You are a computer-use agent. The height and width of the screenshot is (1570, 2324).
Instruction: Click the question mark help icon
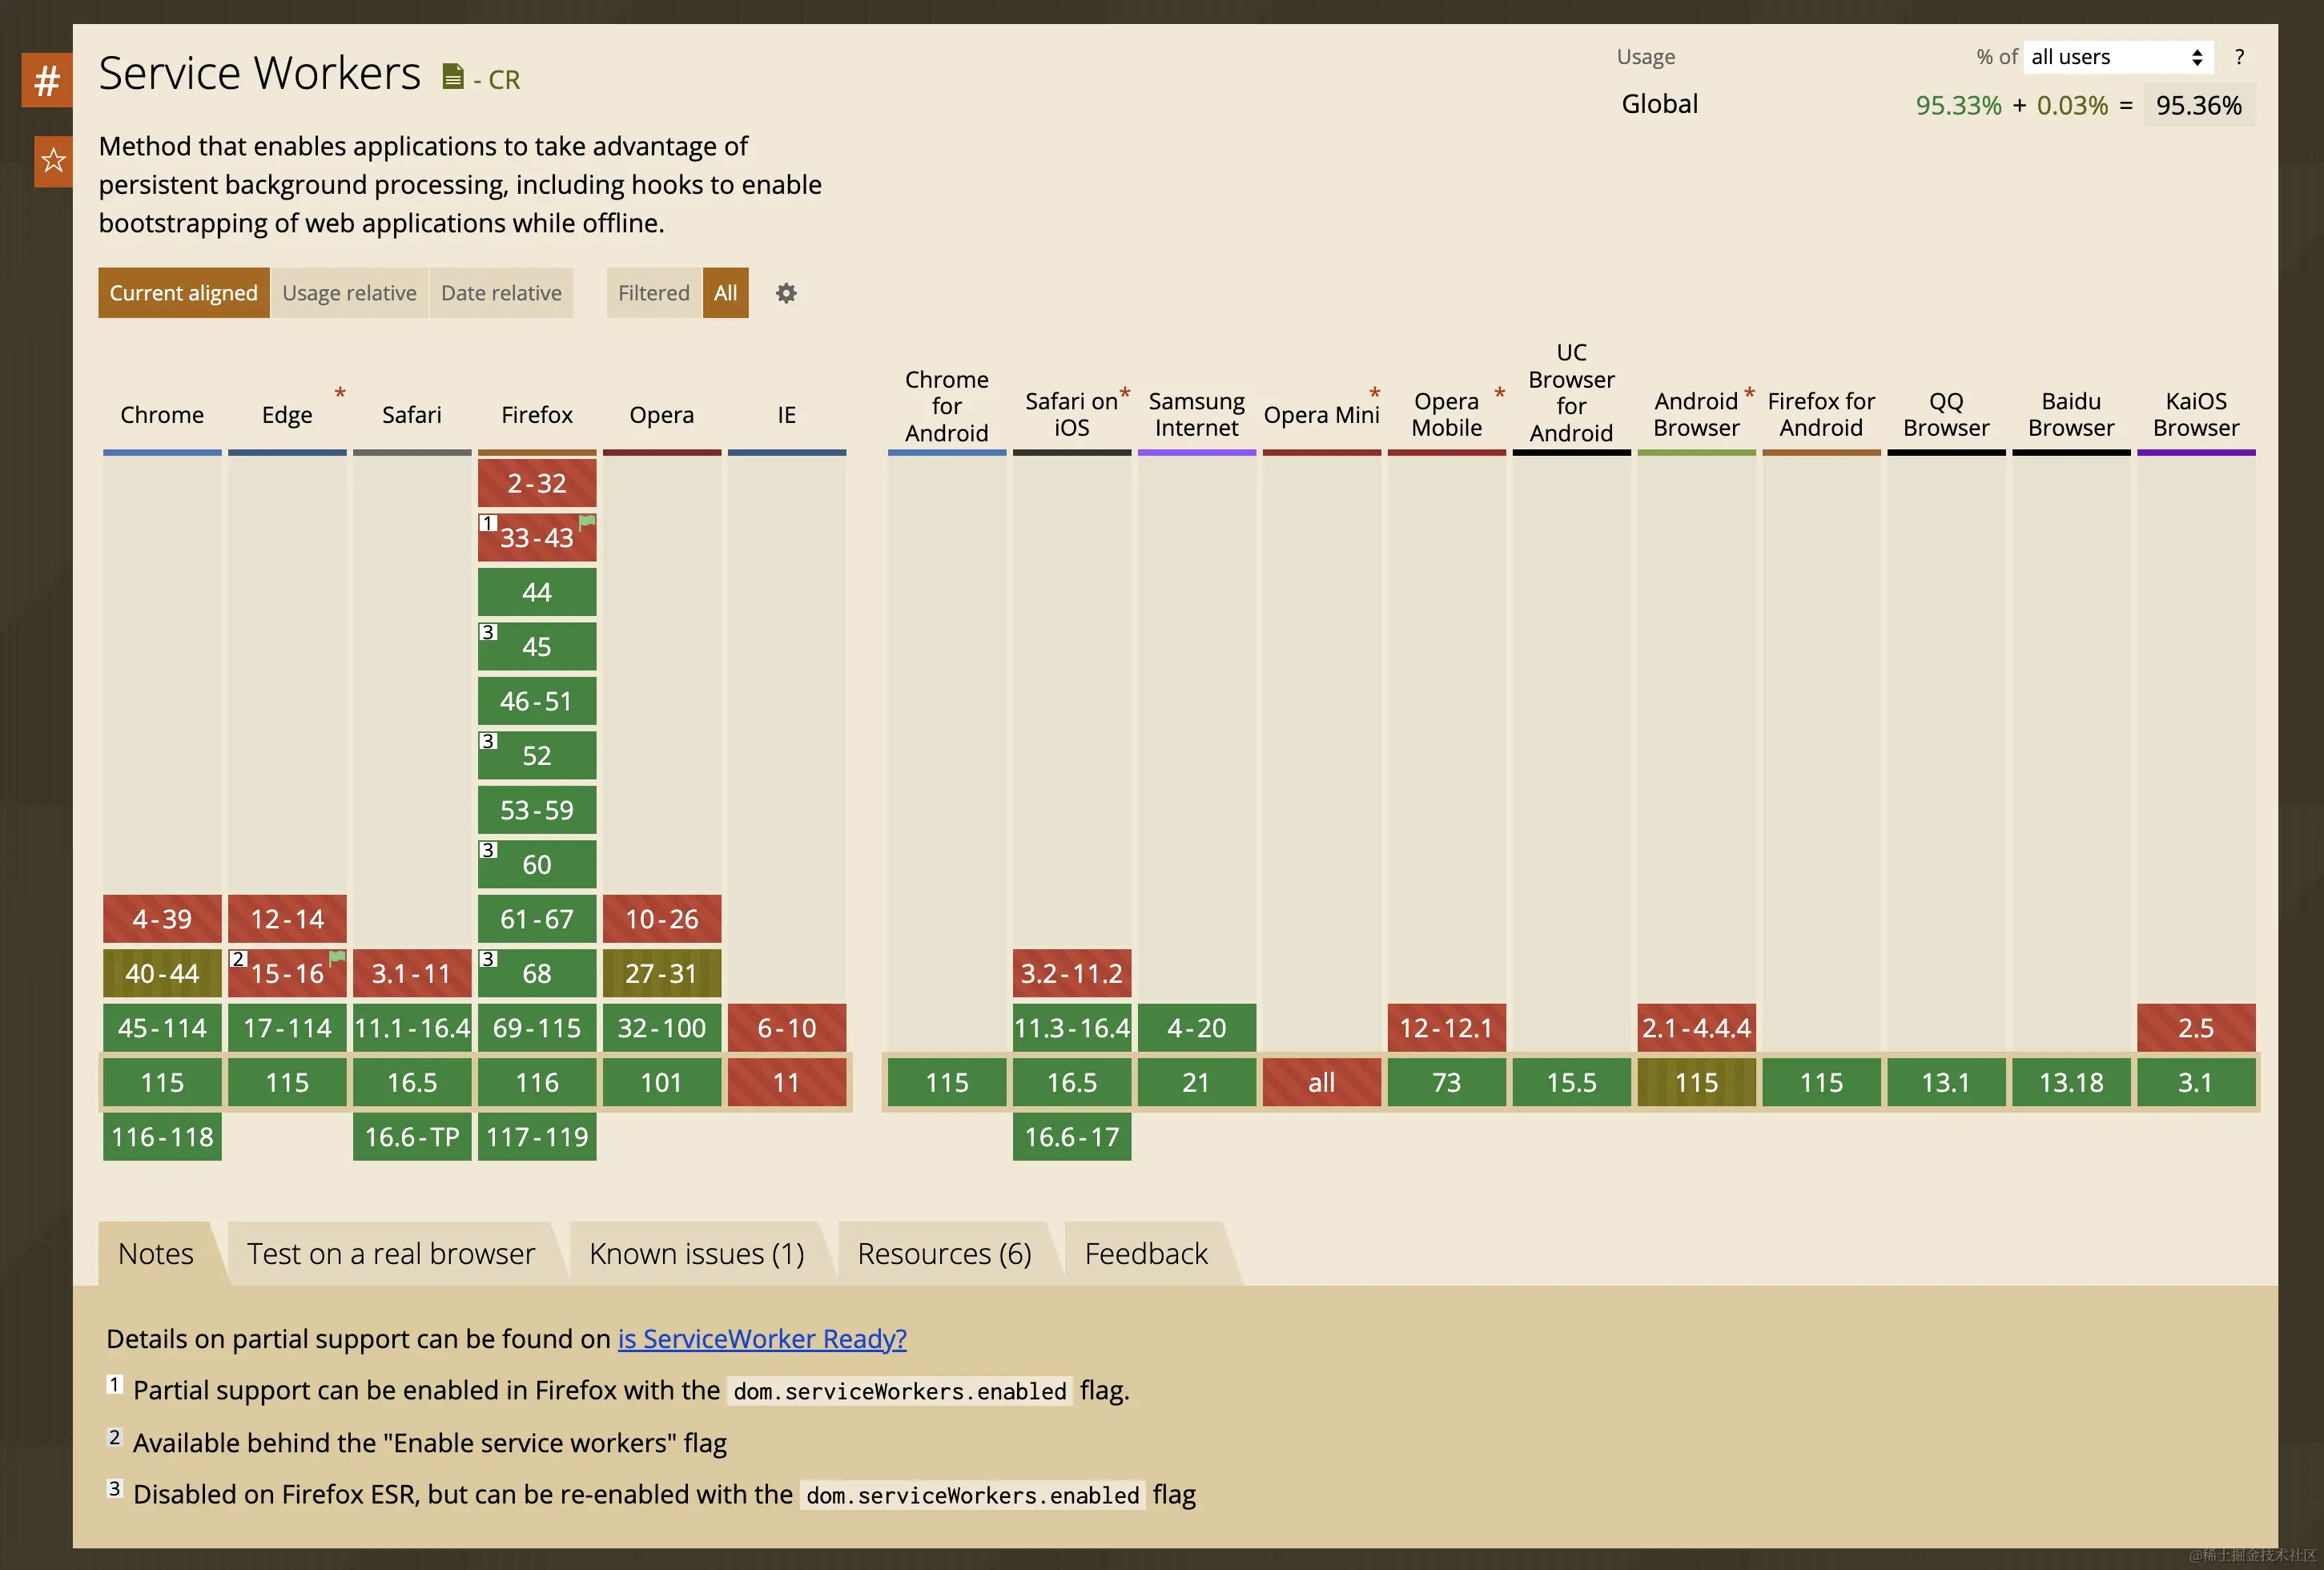(x=2239, y=57)
